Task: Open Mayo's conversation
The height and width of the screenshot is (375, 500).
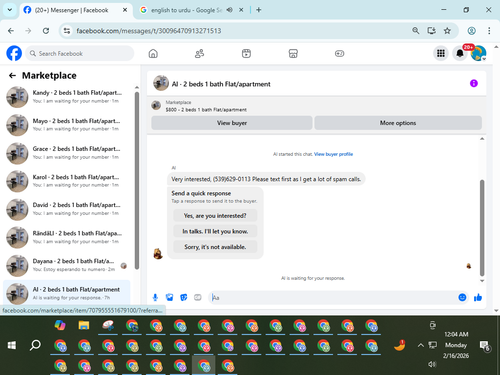Action: pyautogui.click(x=67, y=125)
